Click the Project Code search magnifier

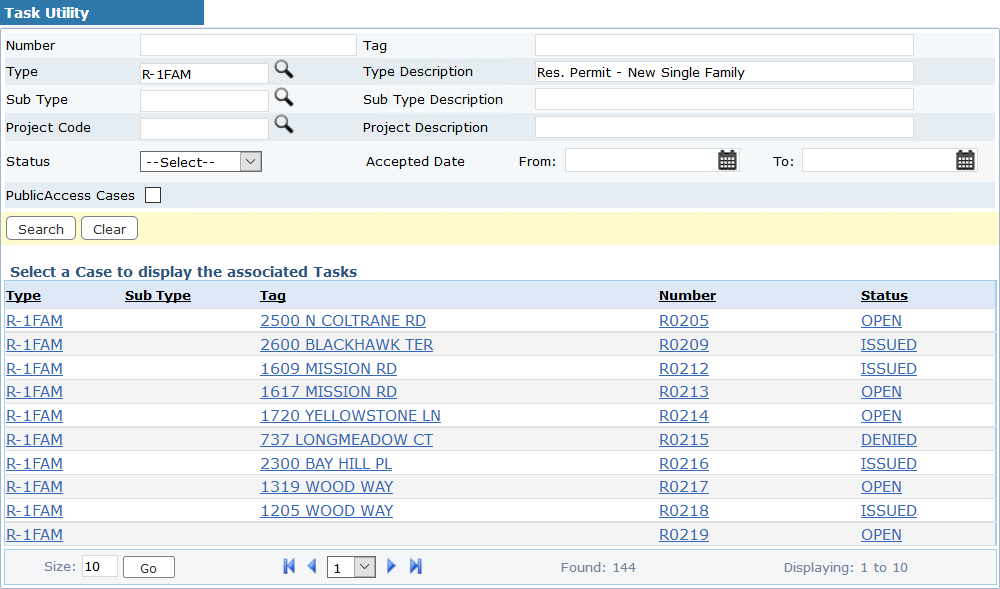284,125
